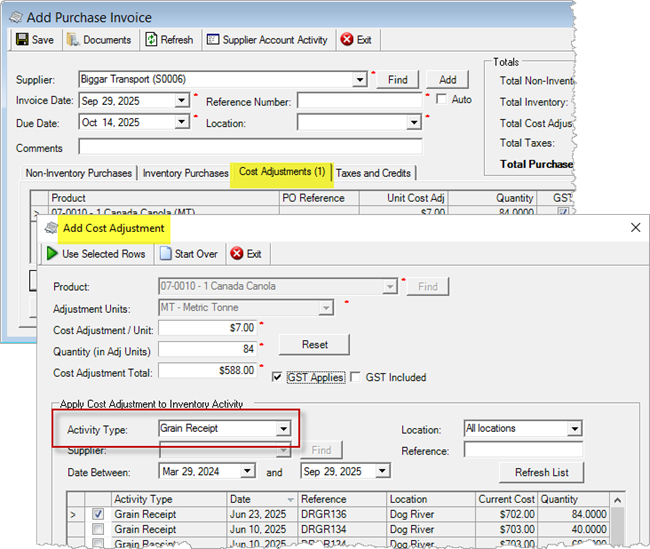
Task: Click the scroll-up arrow of the activity list
Action: (x=617, y=500)
